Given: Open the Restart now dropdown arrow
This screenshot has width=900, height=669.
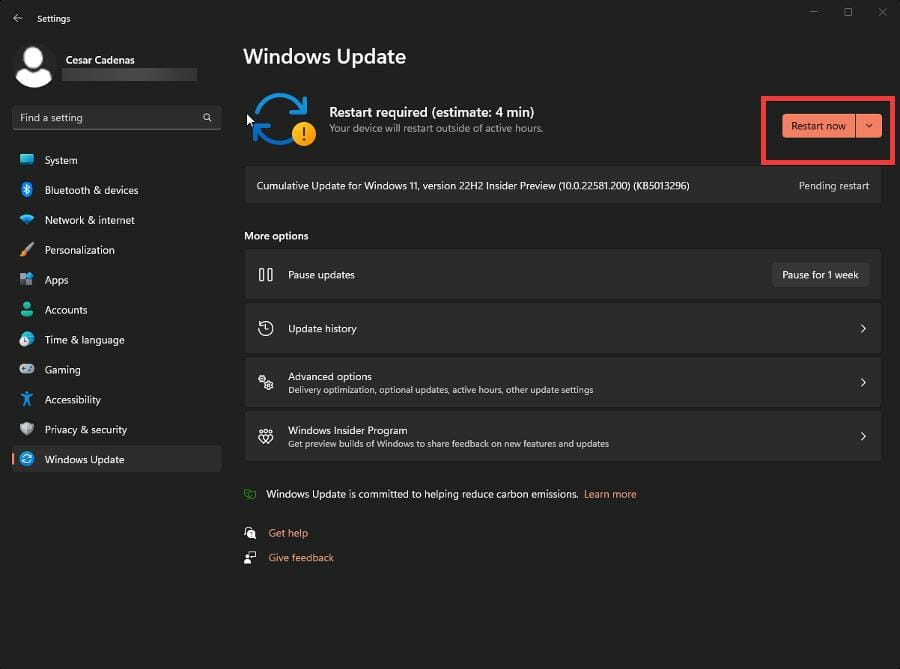Looking at the screenshot, I should point(868,125).
